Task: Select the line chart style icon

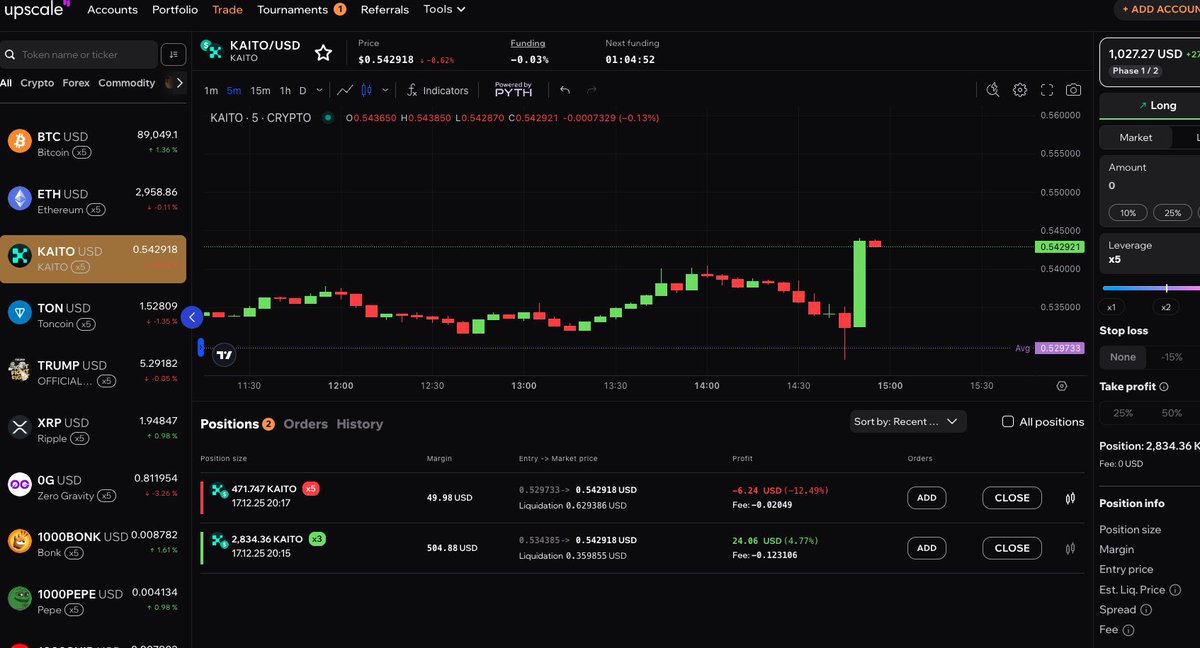Action: click(344, 90)
